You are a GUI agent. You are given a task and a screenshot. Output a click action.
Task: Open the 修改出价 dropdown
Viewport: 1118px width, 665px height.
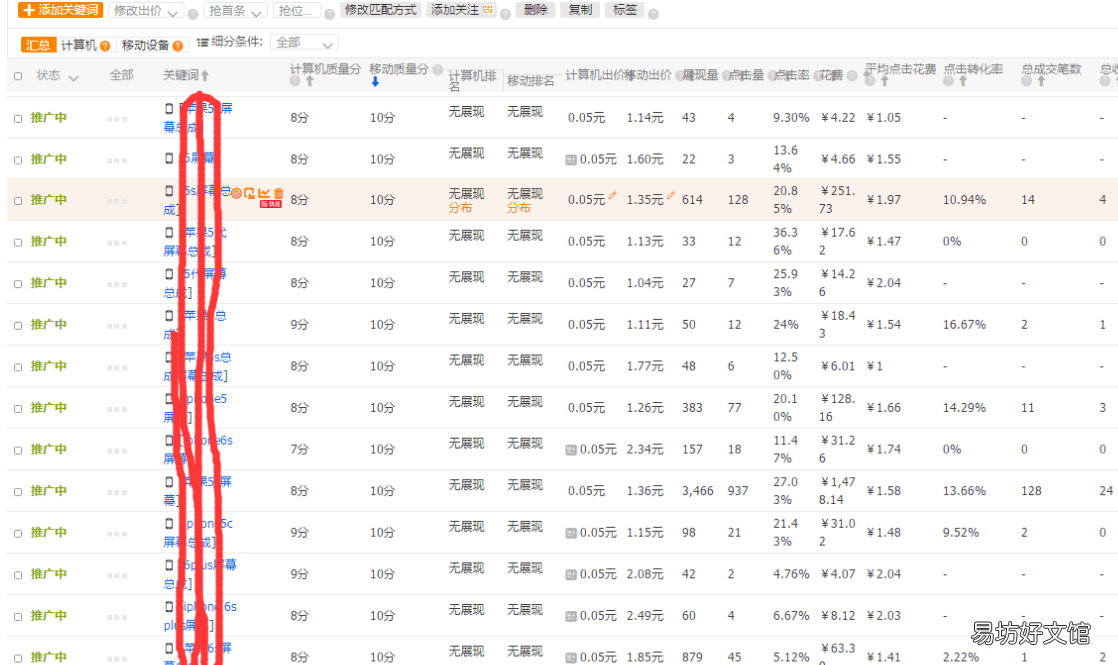pyautogui.click(x=145, y=11)
